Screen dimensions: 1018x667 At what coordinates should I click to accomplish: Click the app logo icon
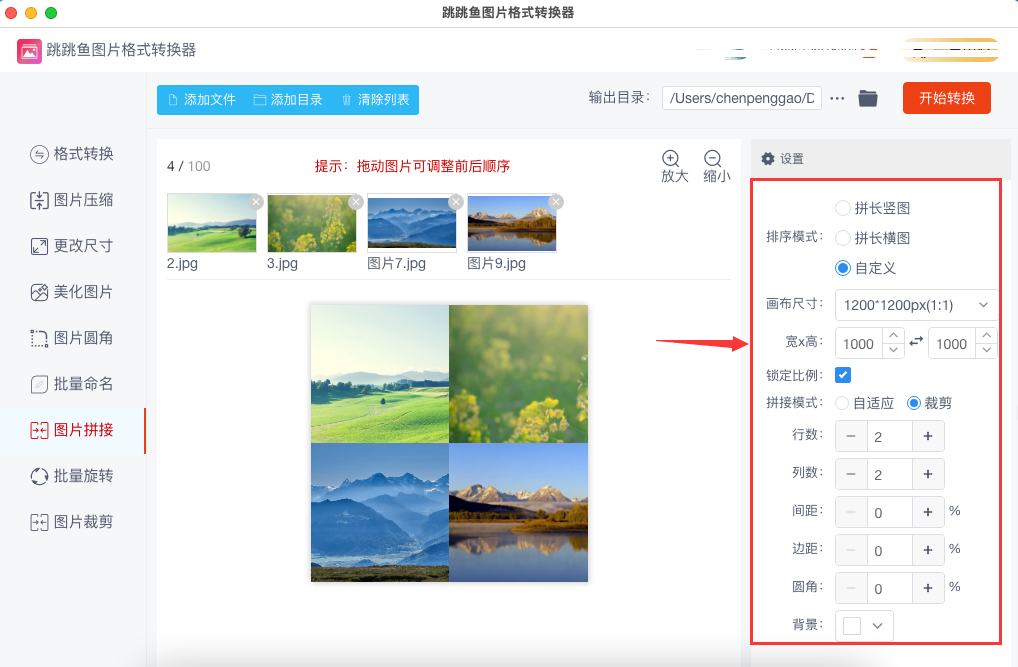point(29,51)
